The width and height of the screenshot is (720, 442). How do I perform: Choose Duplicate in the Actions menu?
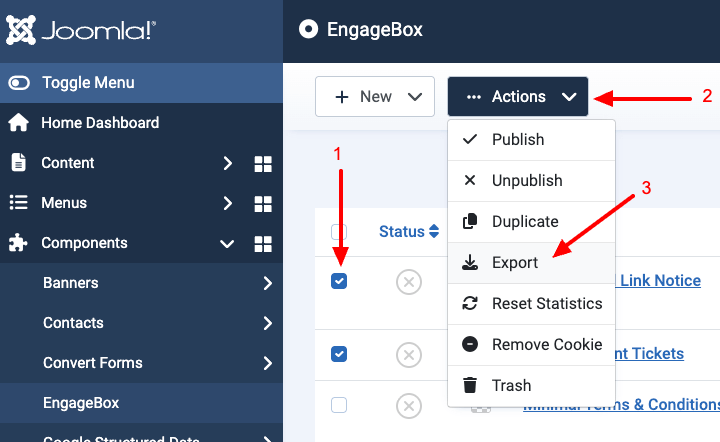point(531,222)
